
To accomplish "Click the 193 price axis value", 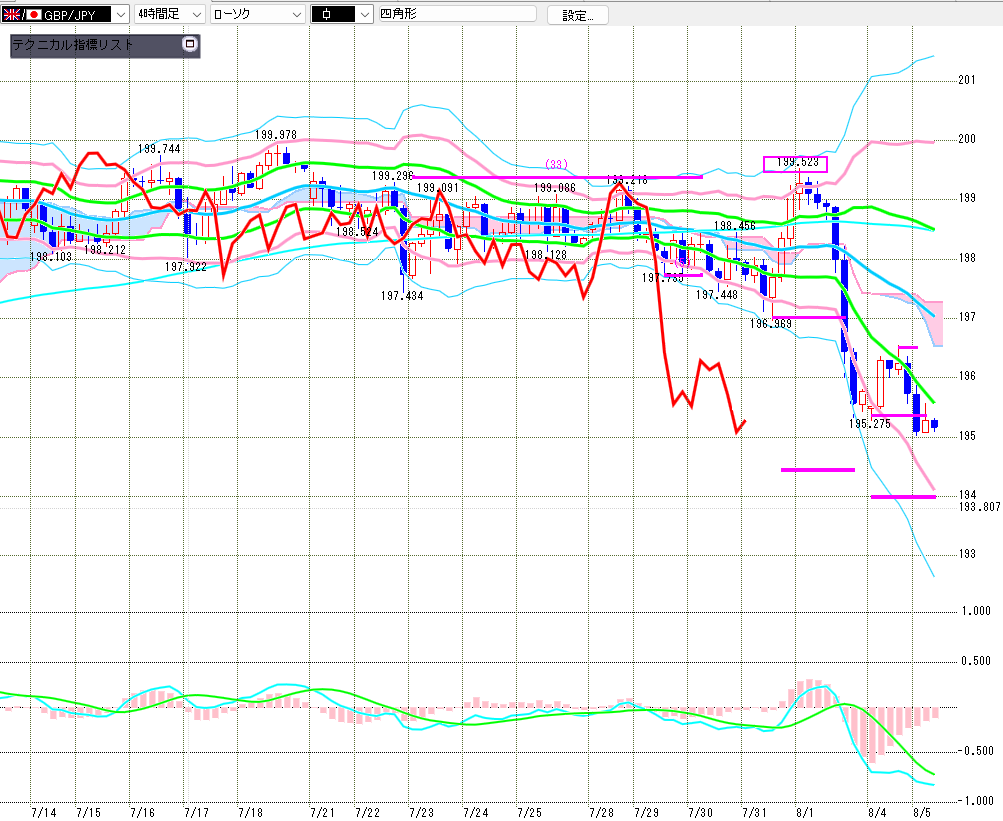I will (967, 554).
